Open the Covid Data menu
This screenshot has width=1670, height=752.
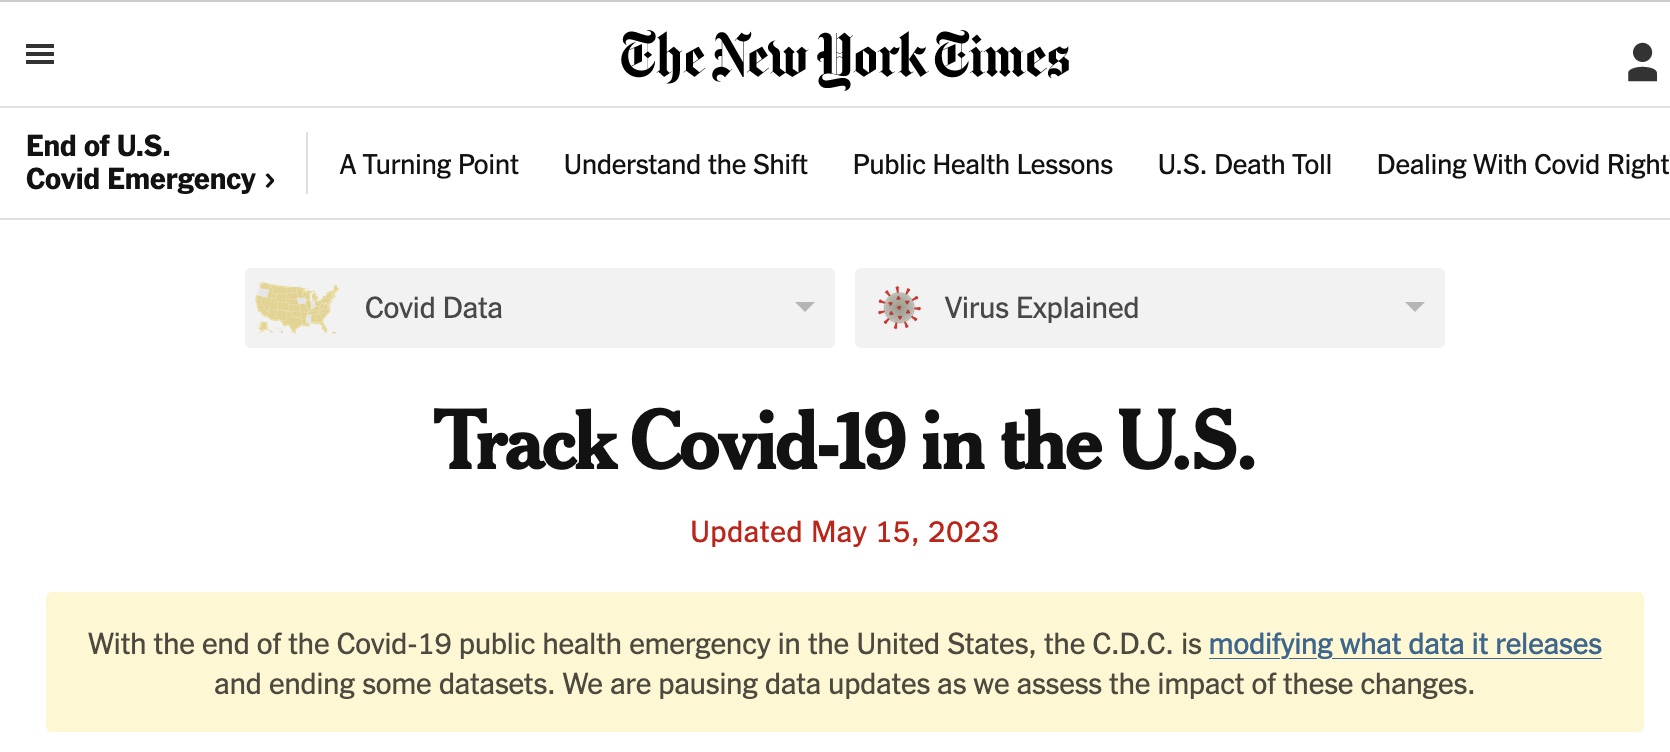(434, 308)
